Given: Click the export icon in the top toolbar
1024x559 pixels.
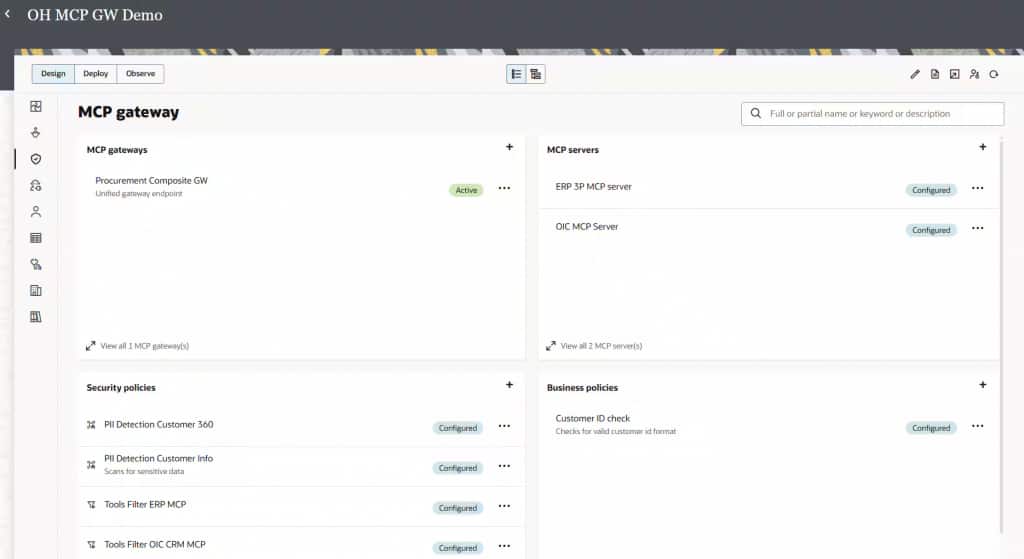Looking at the screenshot, I should [954, 74].
